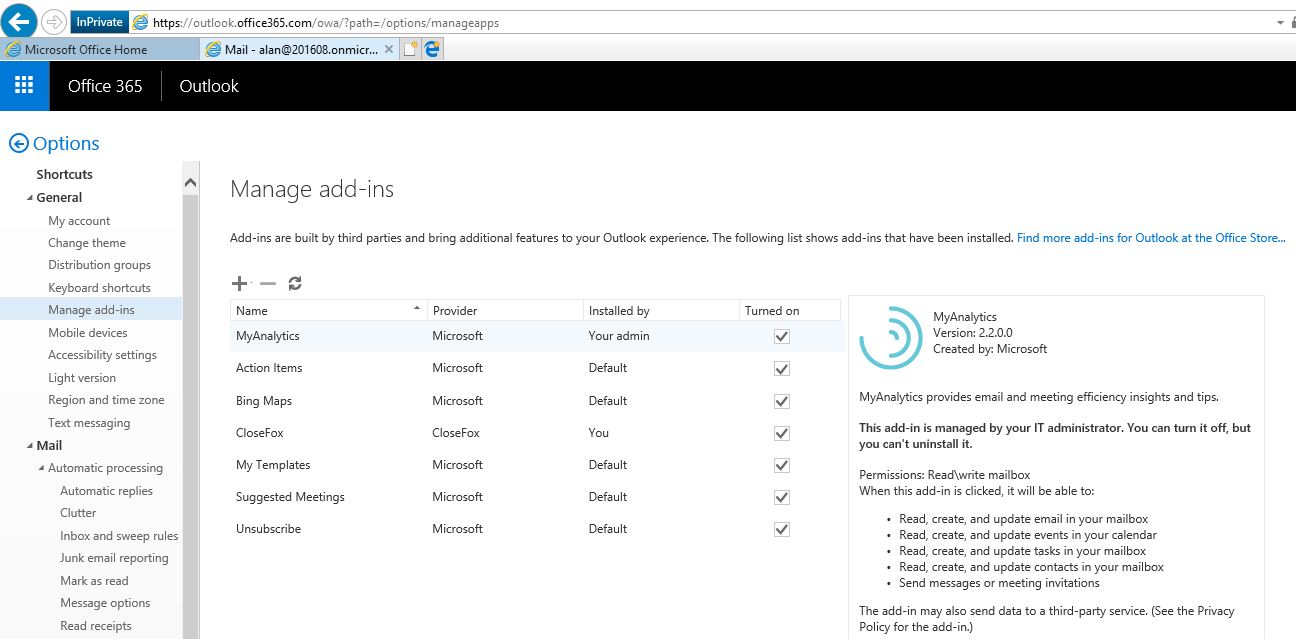This screenshot has width=1296, height=639.
Task: Turn off the Unsubscribe add-in
Action: 782,529
